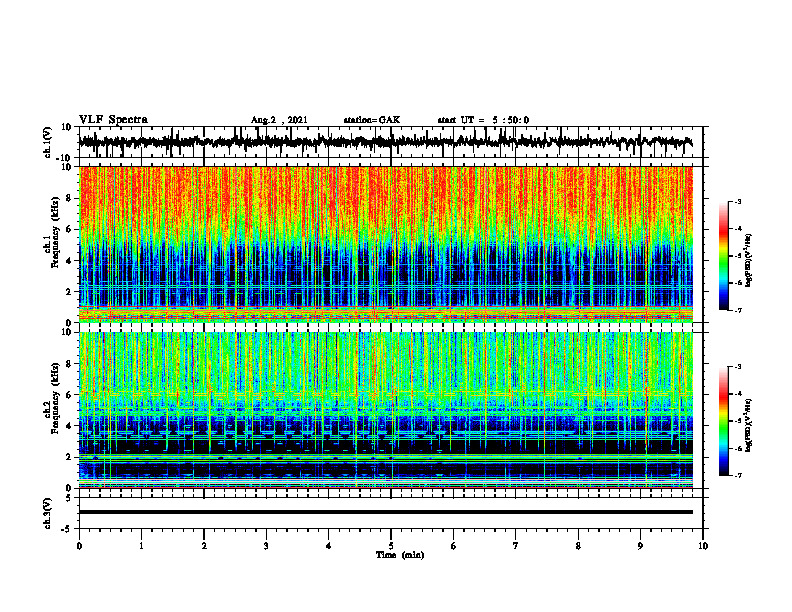
Task: Click the ch.2 PSD color scale bar
Action: [x=723, y=421]
